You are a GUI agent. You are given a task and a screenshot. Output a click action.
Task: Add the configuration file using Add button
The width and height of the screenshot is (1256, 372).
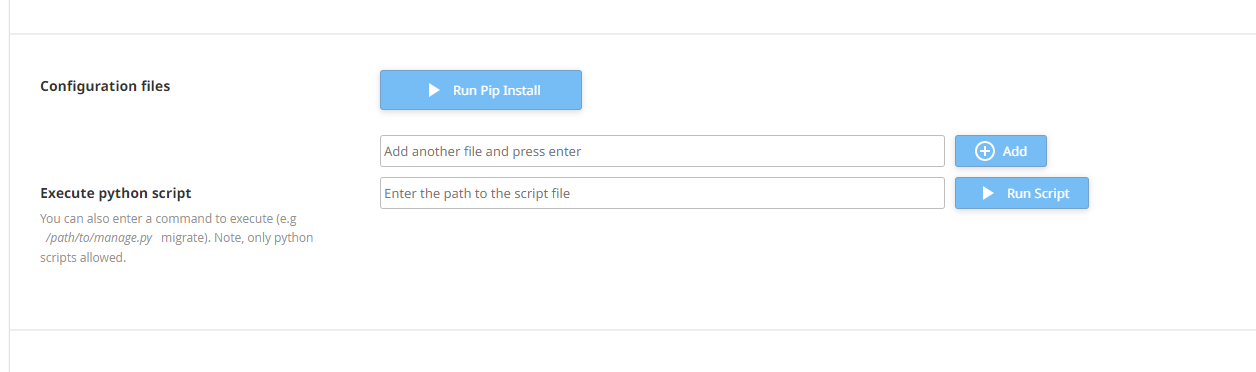(1001, 151)
